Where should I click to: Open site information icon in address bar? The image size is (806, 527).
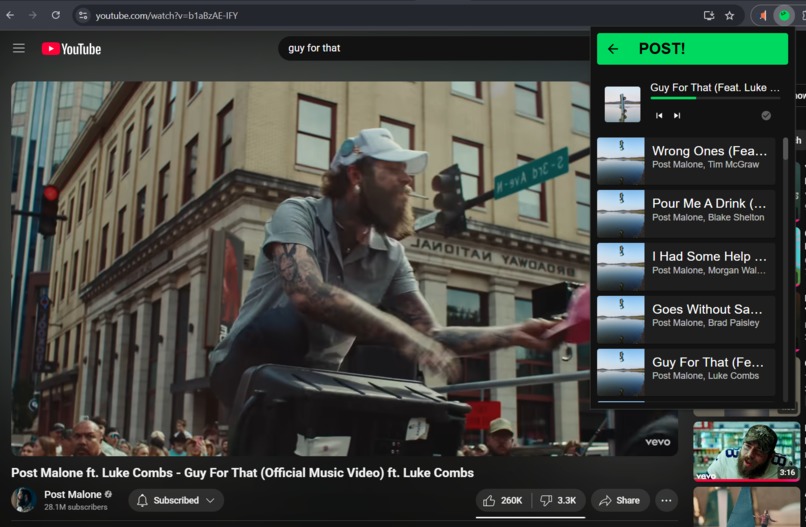(x=83, y=16)
